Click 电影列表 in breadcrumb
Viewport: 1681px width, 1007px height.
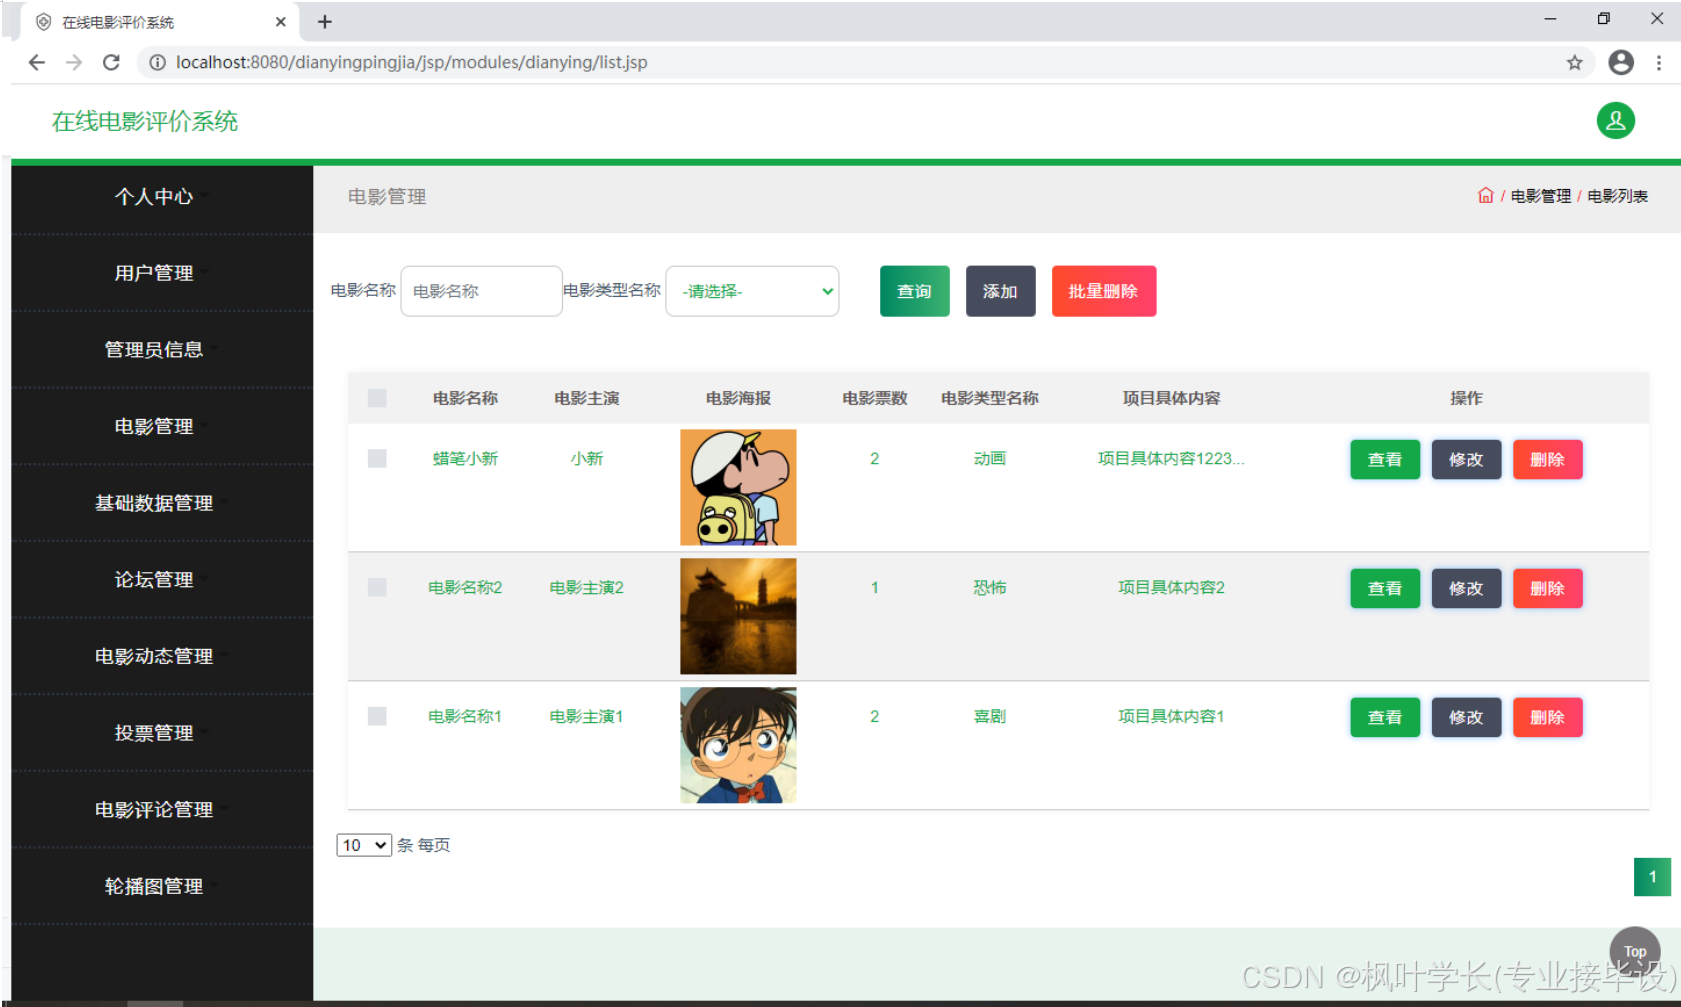tap(1617, 196)
